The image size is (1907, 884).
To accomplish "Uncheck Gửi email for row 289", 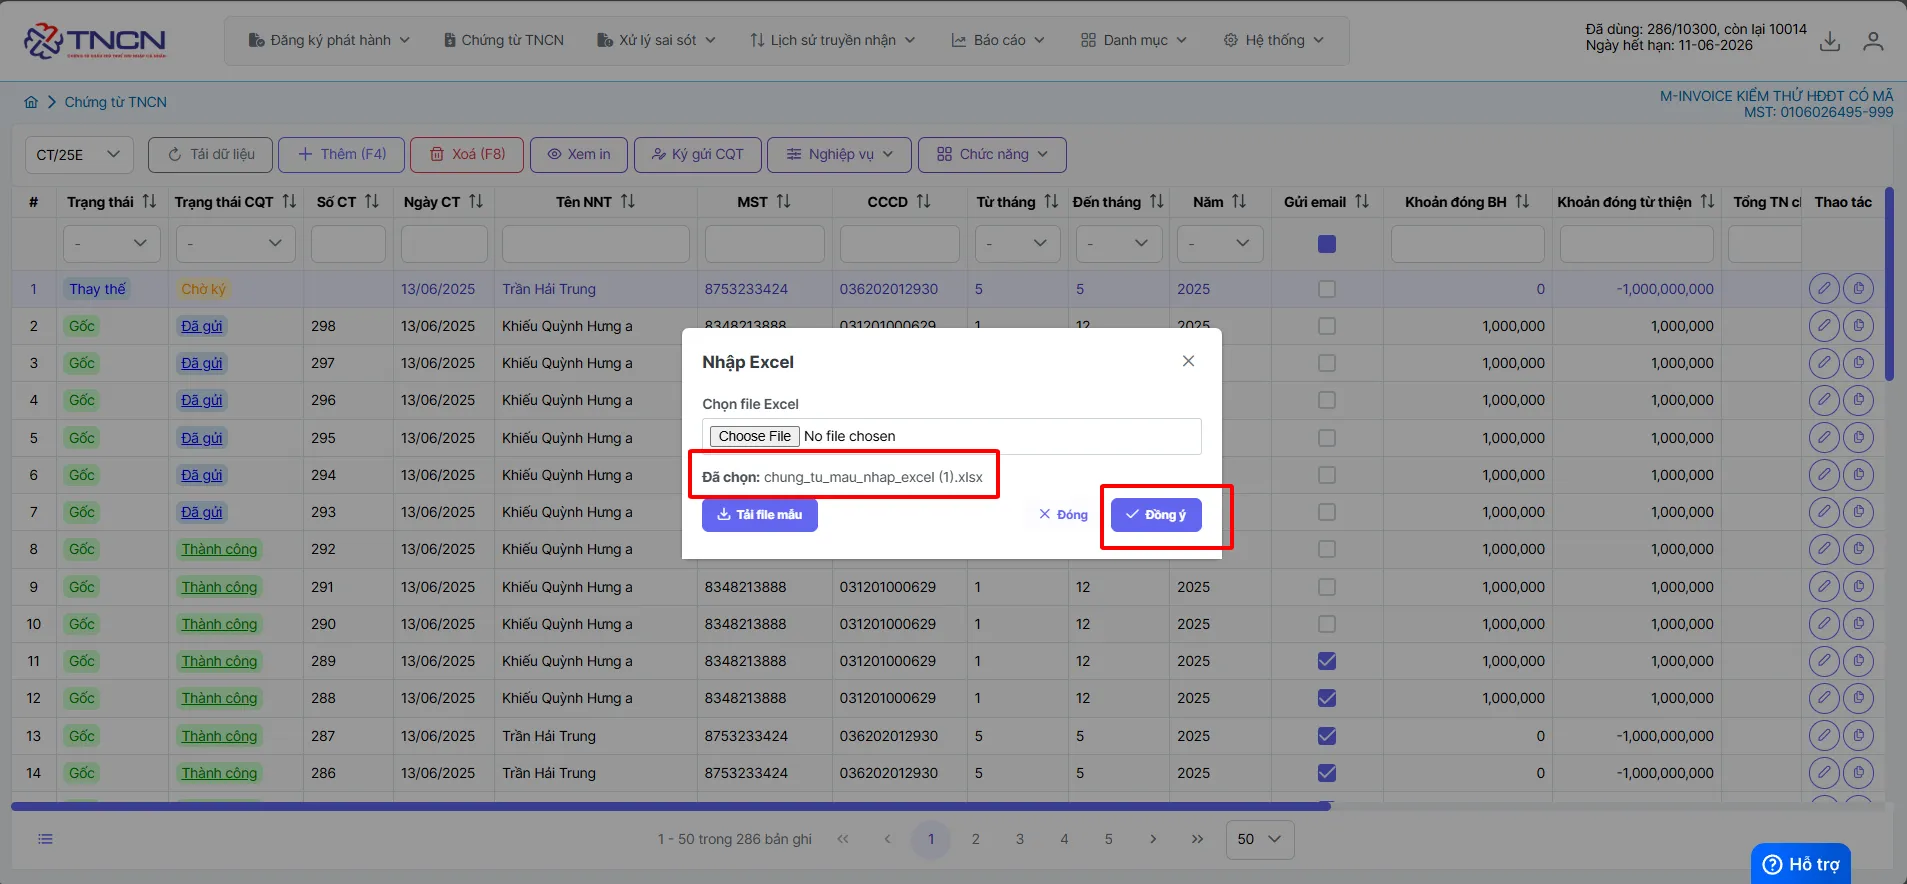I will point(1327,661).
